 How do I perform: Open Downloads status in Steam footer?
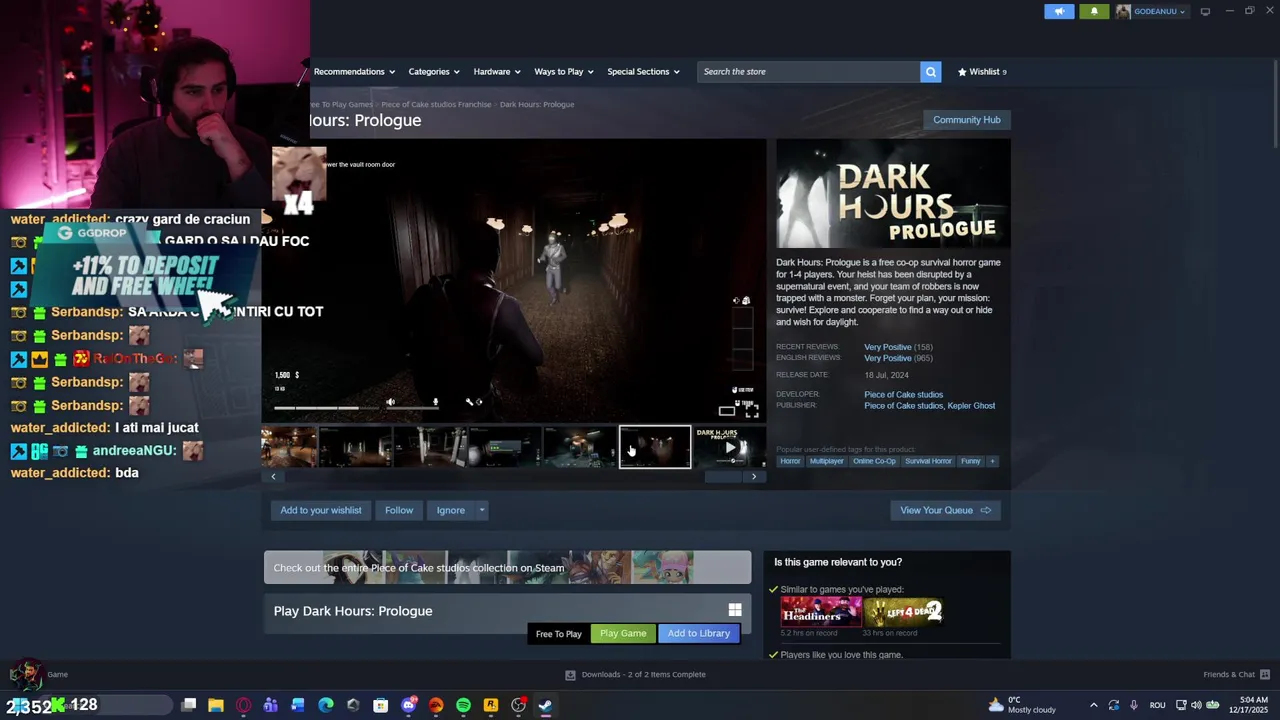[x=636, y=674]
